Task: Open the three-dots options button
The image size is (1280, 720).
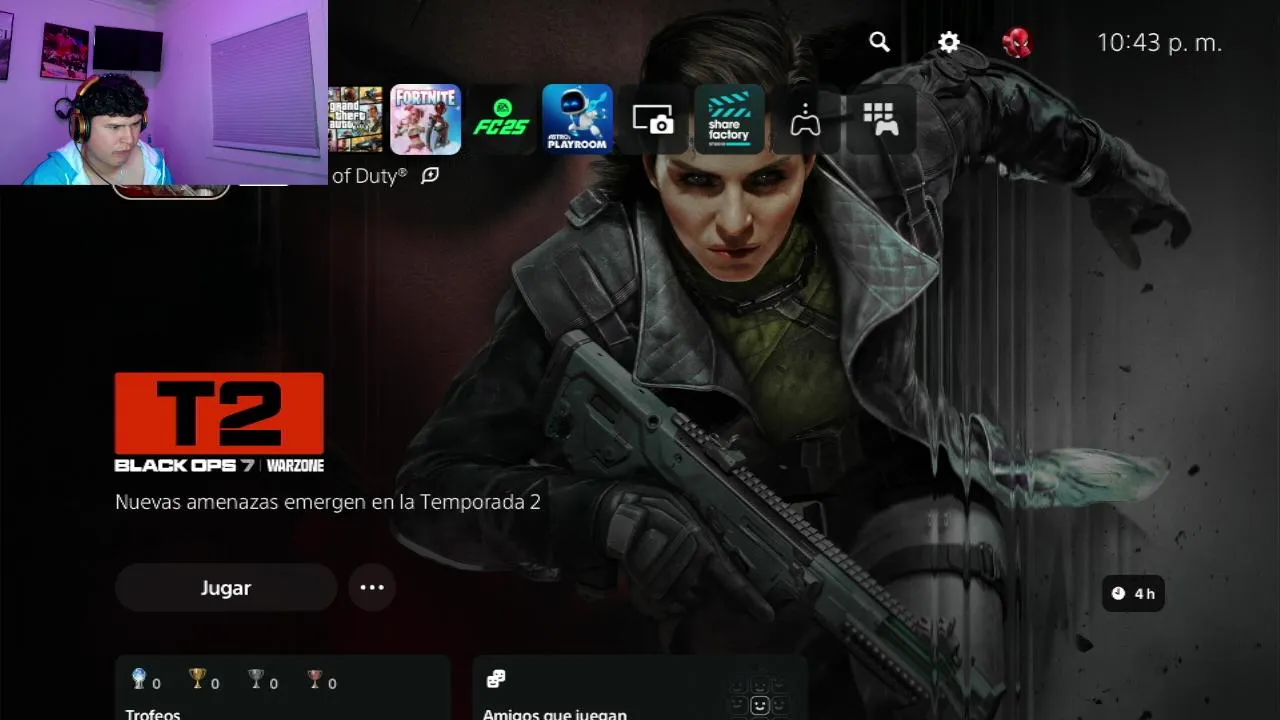Action: (x=372, y=588)
